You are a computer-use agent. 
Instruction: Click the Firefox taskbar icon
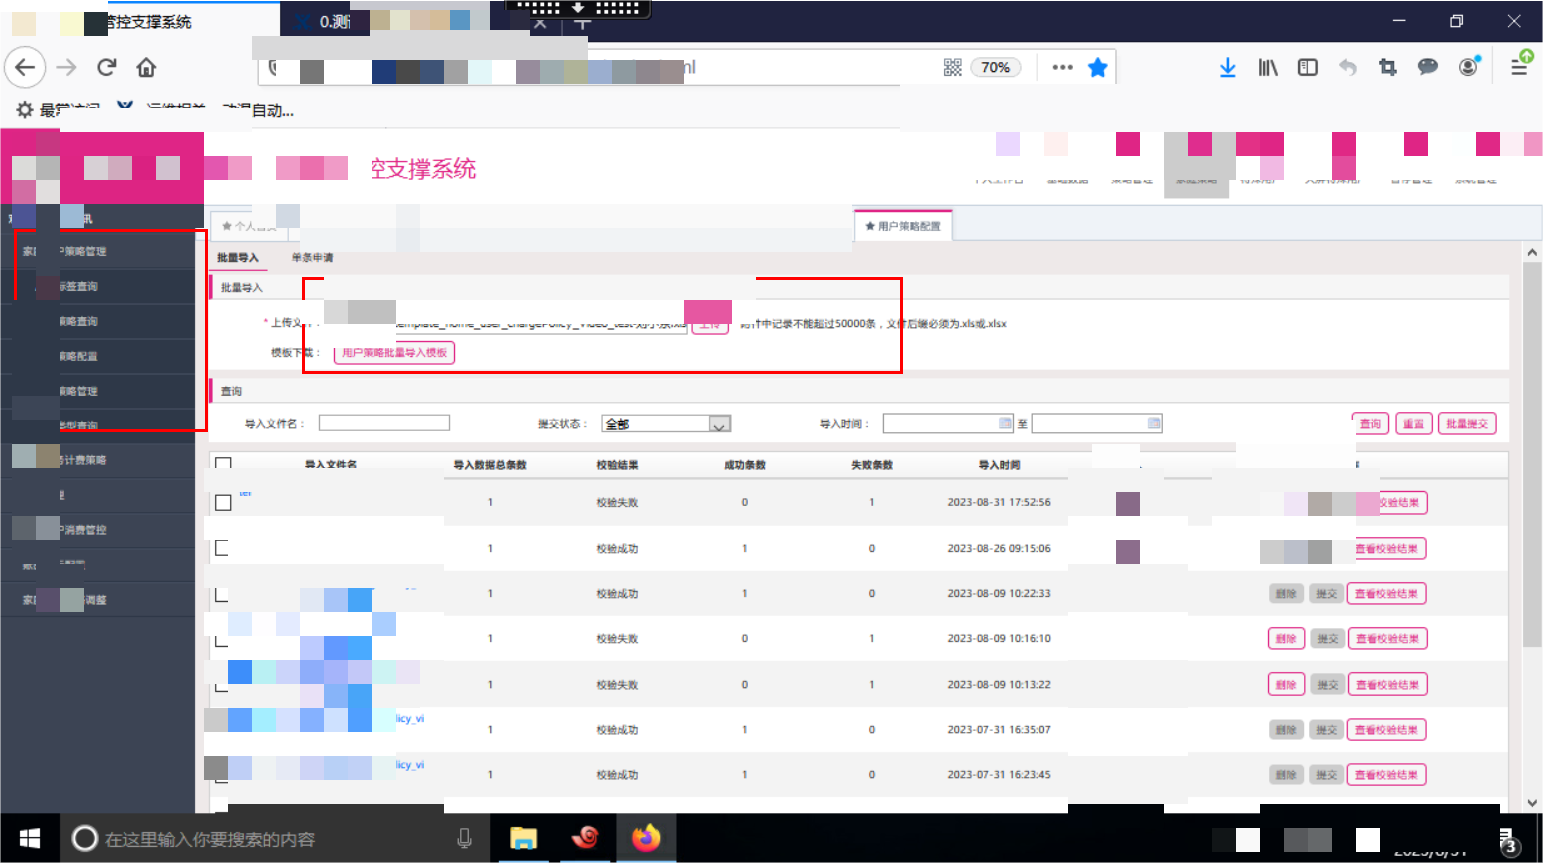click(x=646, y=838)
